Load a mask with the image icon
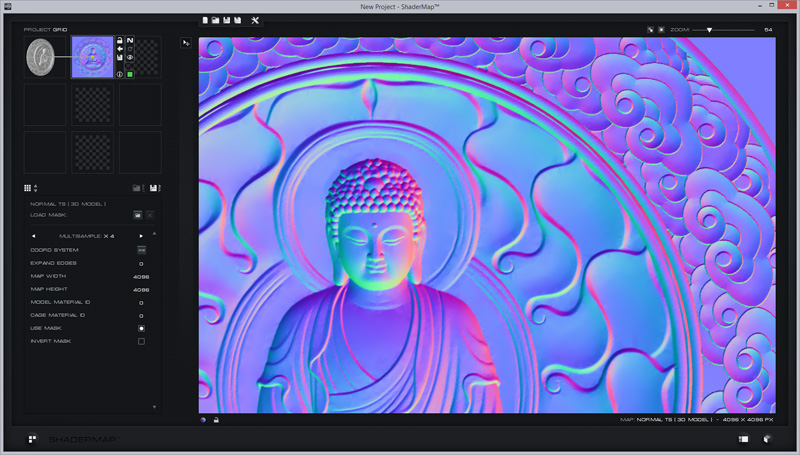This screenshot has width=800, height=455. 138,215
